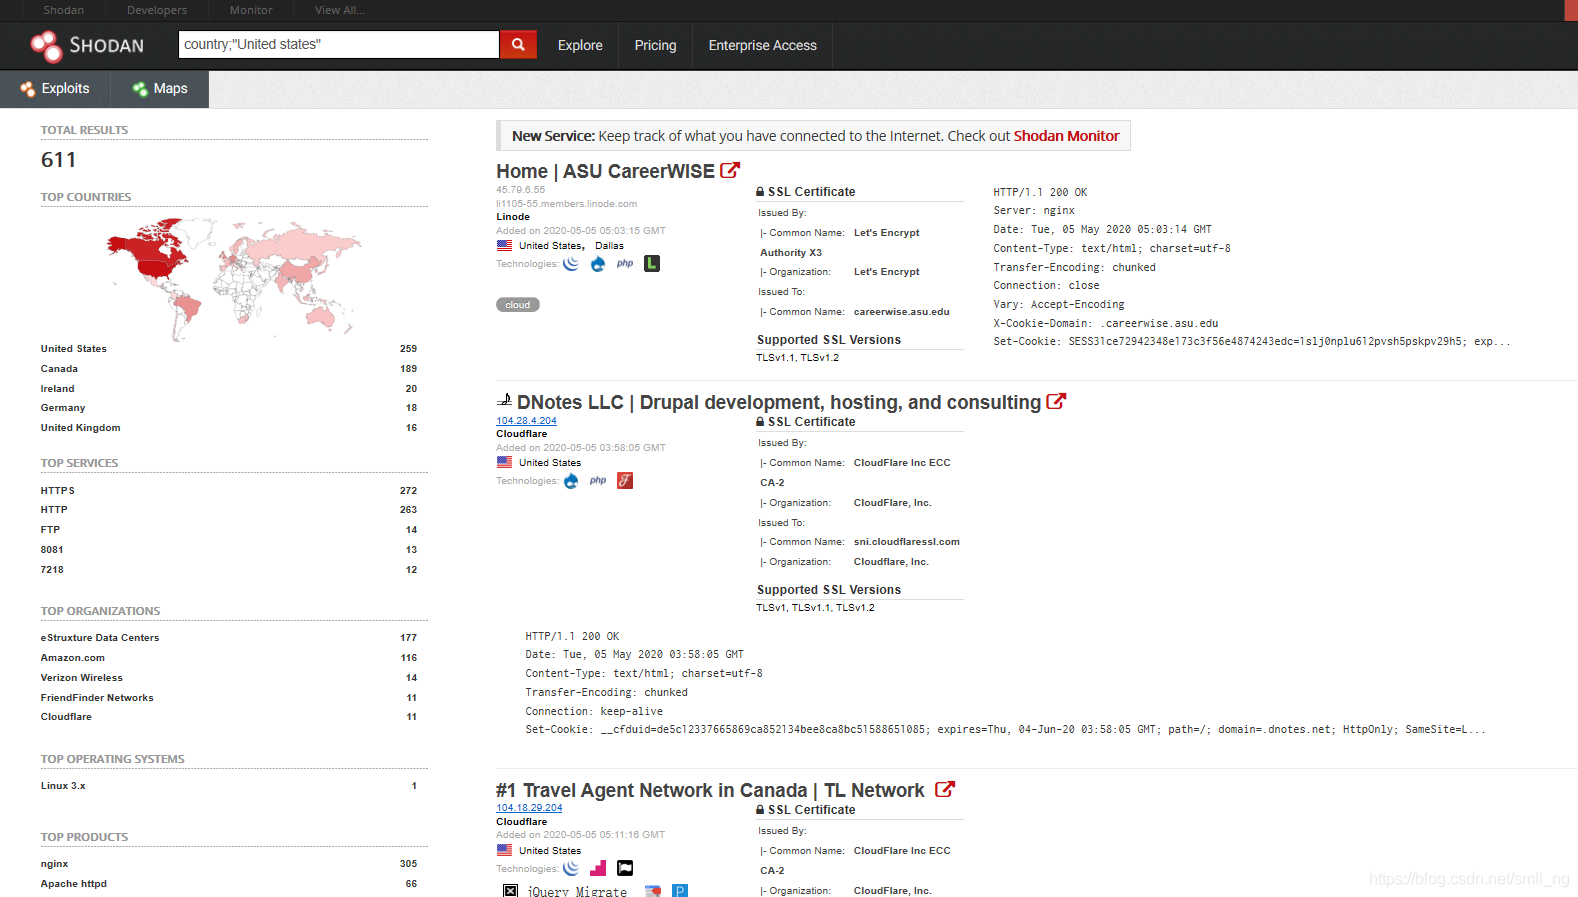Open the Maps tab

click(160, 89)
